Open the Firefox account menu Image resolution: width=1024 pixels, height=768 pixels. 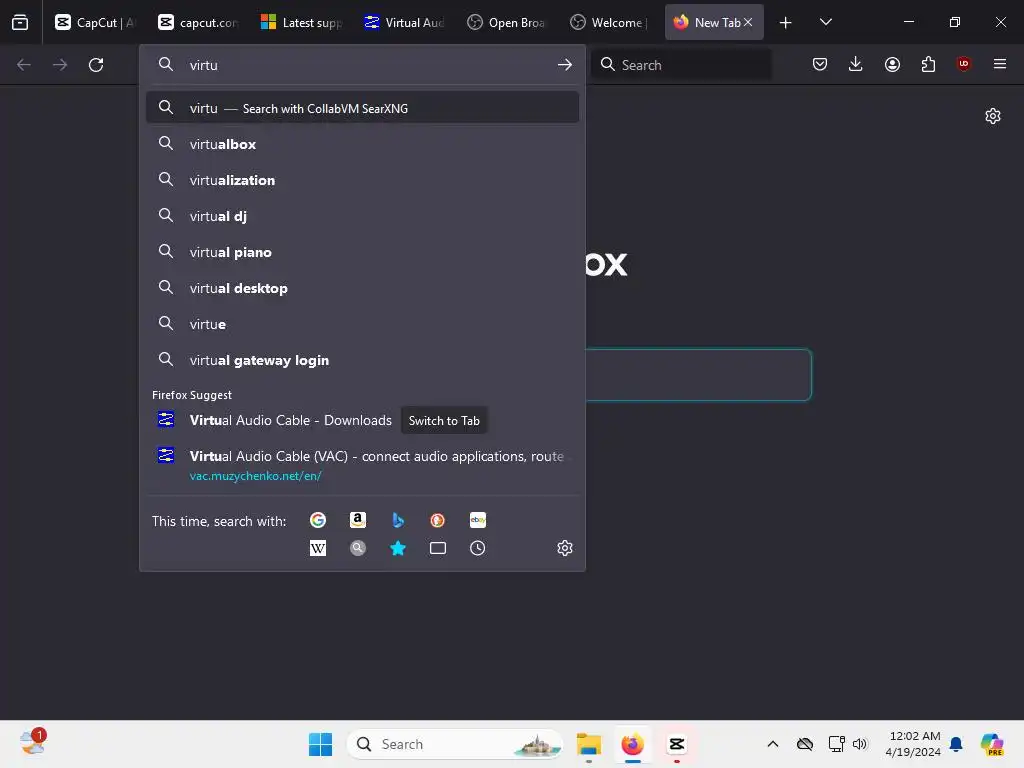[892, 64]
